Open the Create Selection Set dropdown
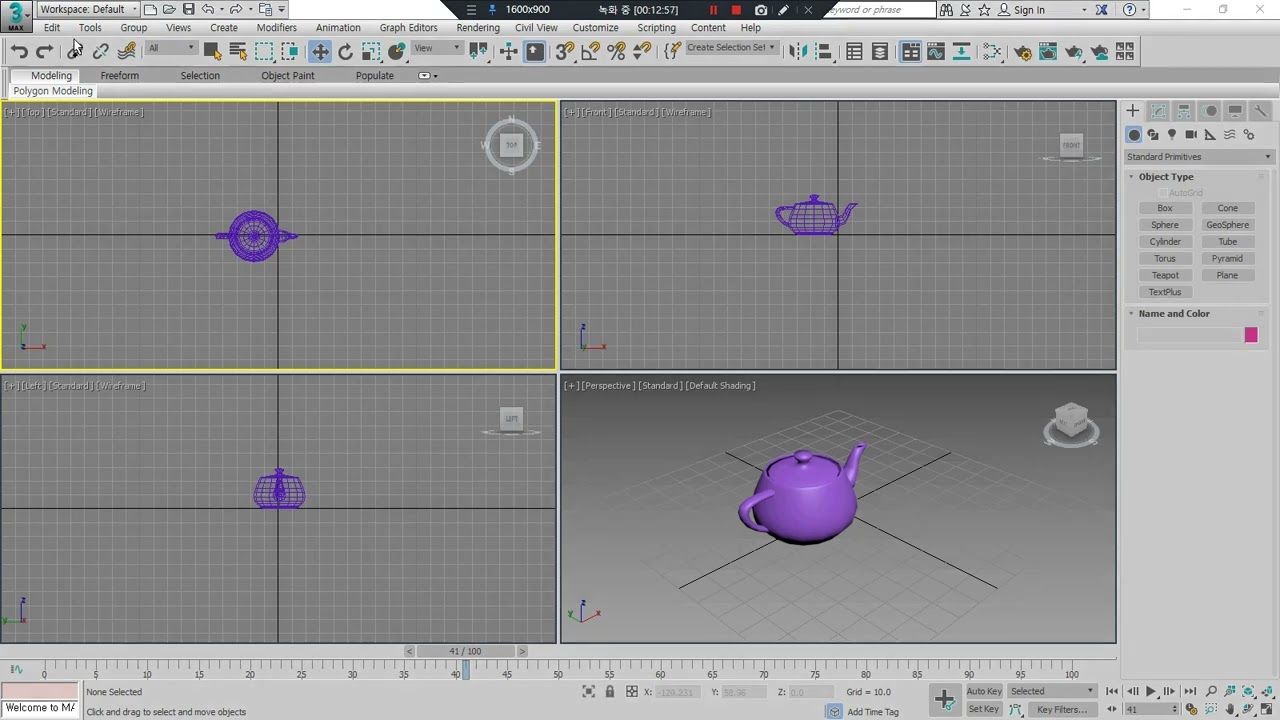 [731, 48]
